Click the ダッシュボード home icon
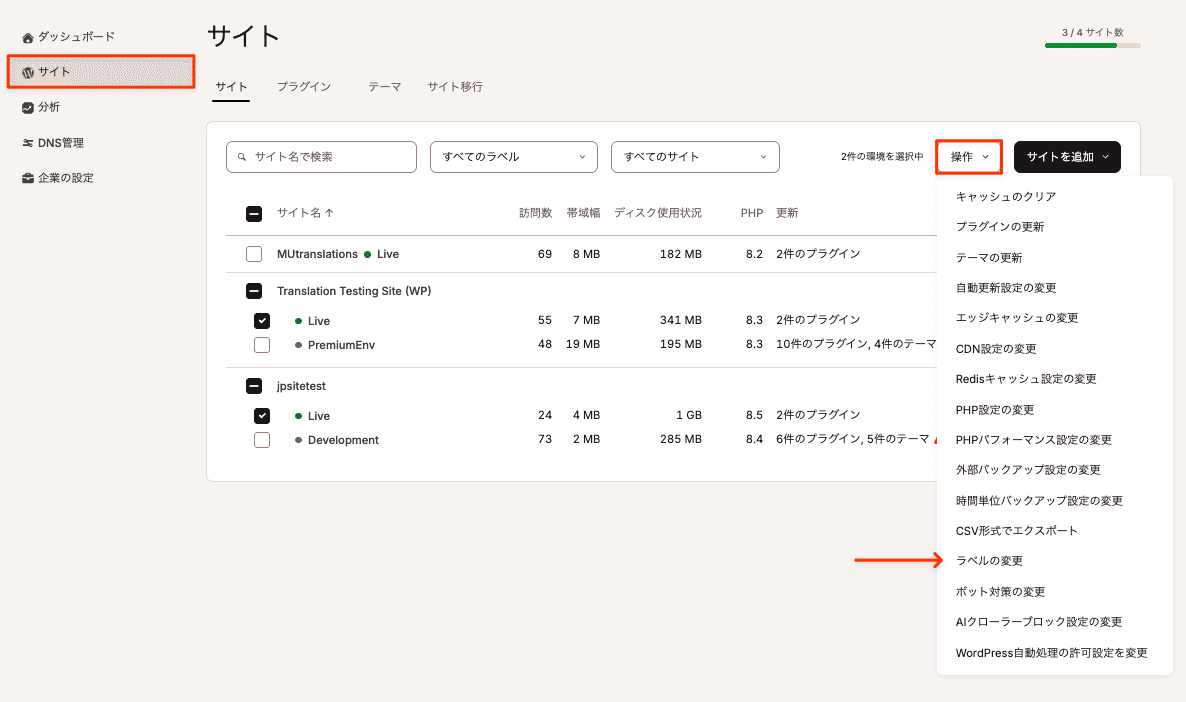This screenshot has height=702, width=1186. (28, 37)
